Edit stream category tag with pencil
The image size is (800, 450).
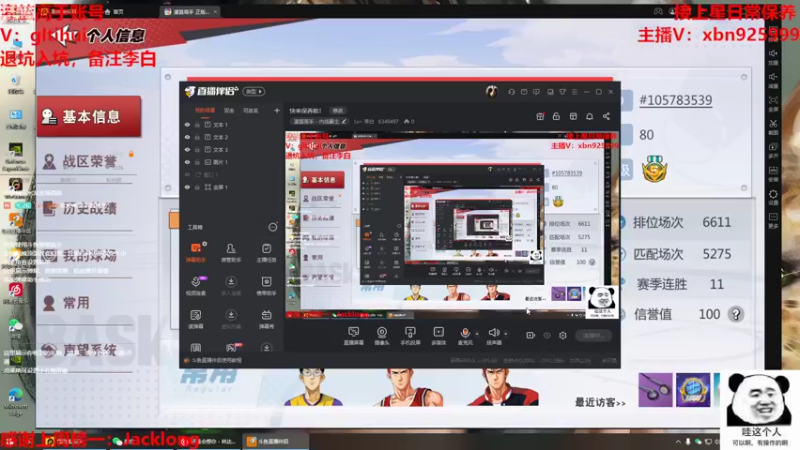pyautogui.click(x=344, y=121)
